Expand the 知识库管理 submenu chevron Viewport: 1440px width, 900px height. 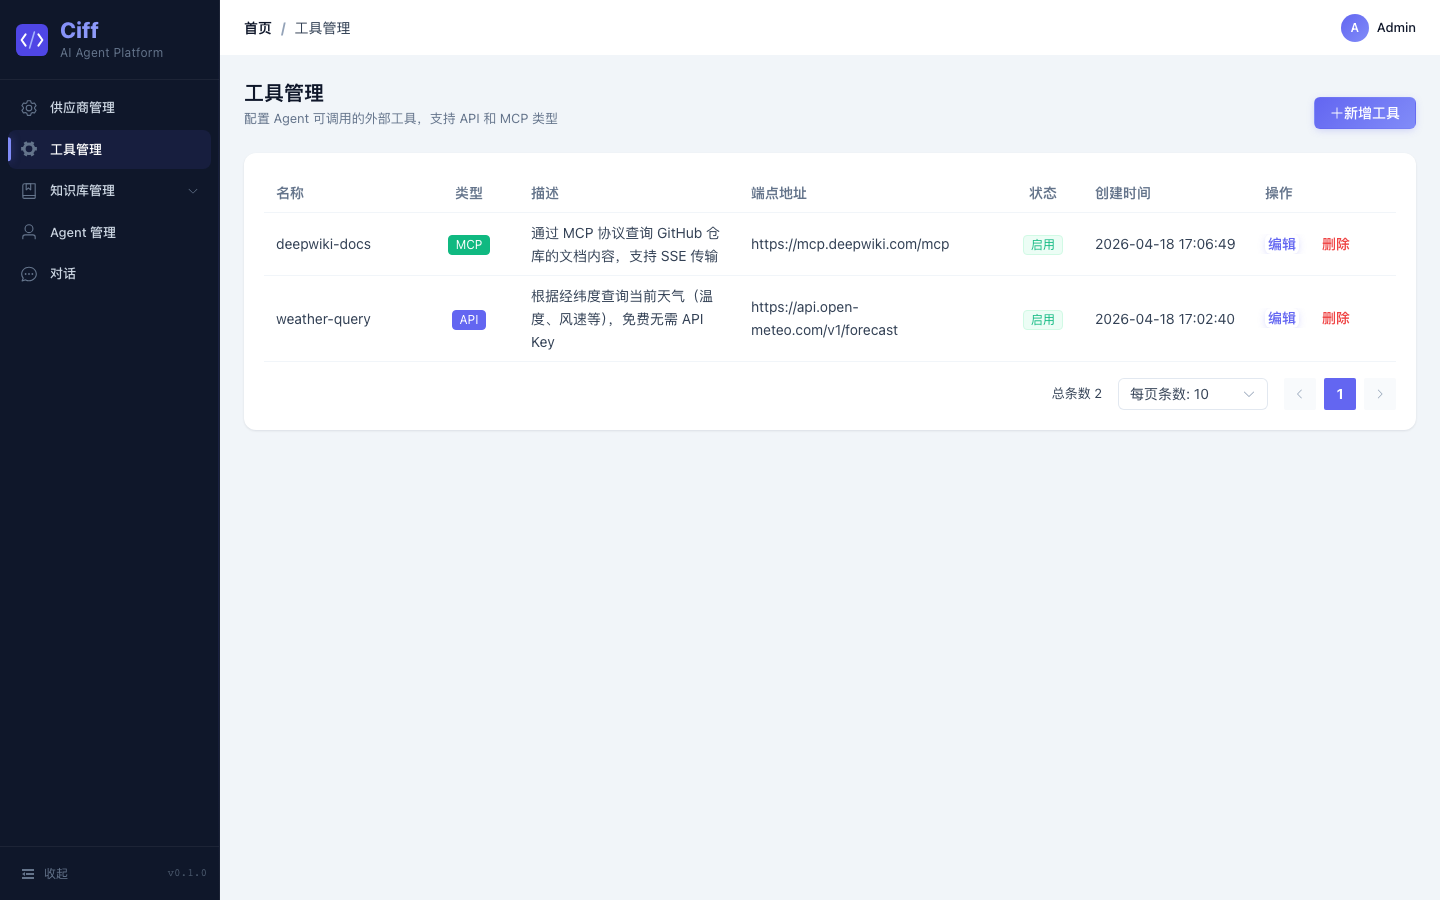click(193, 191)
